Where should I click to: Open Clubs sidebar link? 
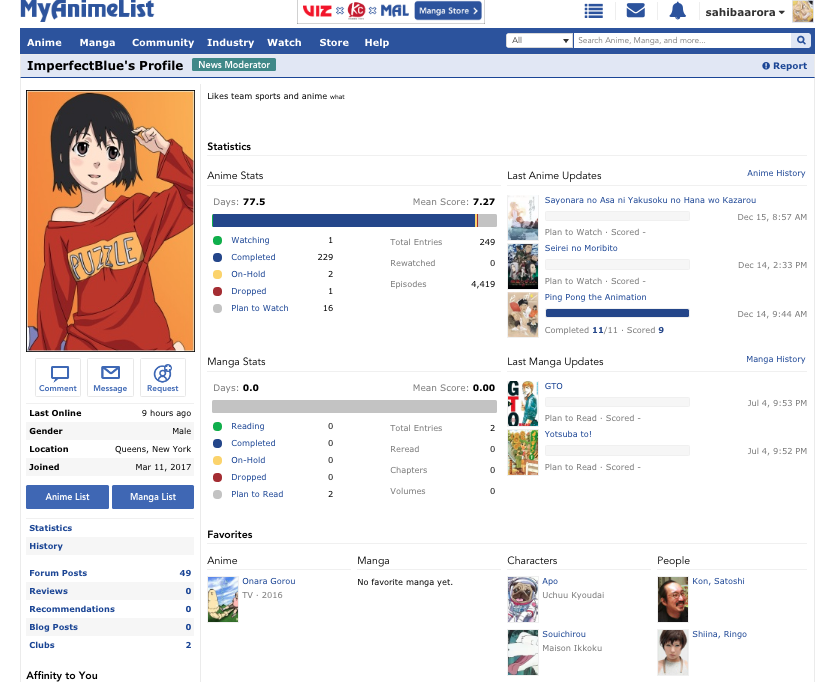[x=42, y=645]
